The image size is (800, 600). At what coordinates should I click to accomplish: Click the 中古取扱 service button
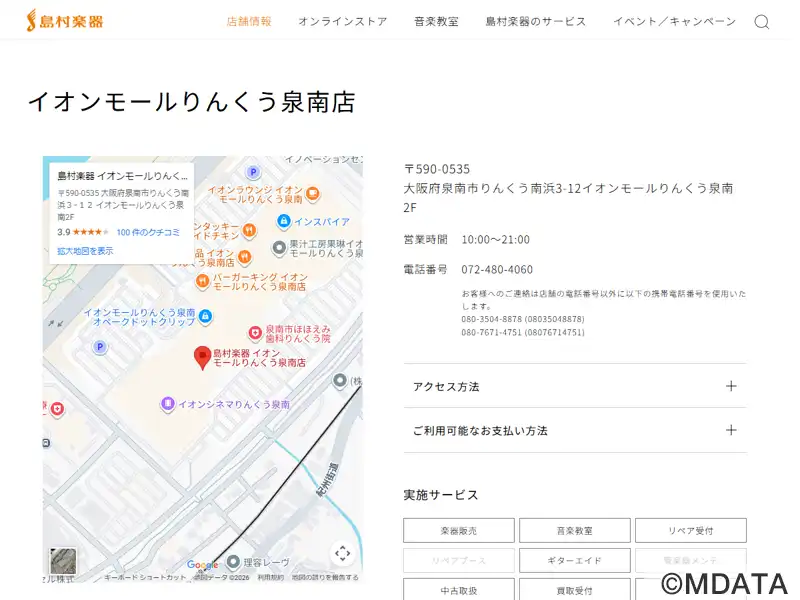[459, 590]
